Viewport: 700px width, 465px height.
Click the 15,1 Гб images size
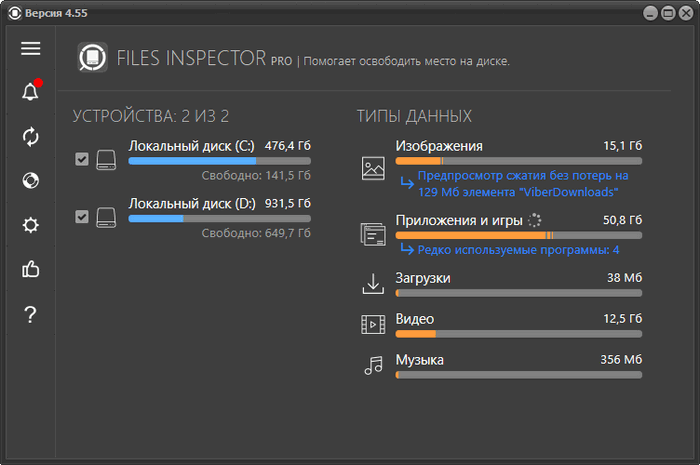click(x=623, y=145)
